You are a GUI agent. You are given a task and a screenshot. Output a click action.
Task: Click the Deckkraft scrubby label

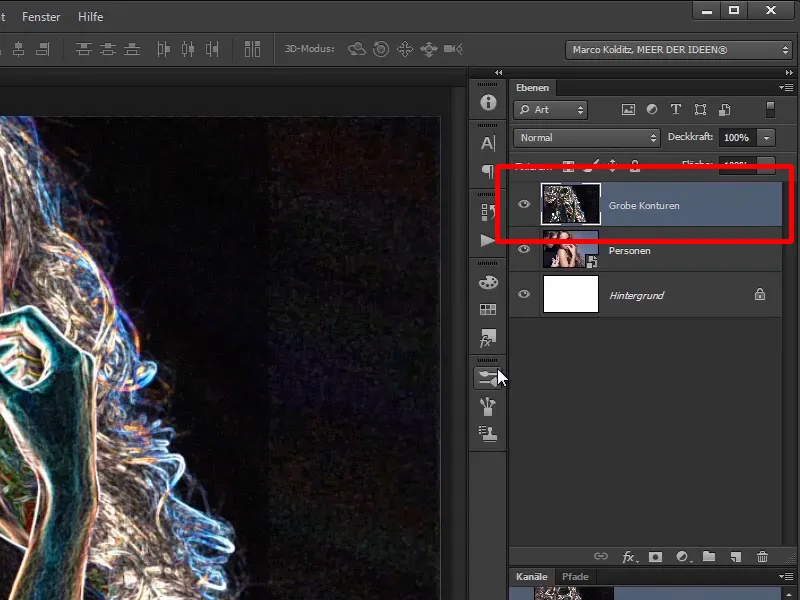point(690,137)
